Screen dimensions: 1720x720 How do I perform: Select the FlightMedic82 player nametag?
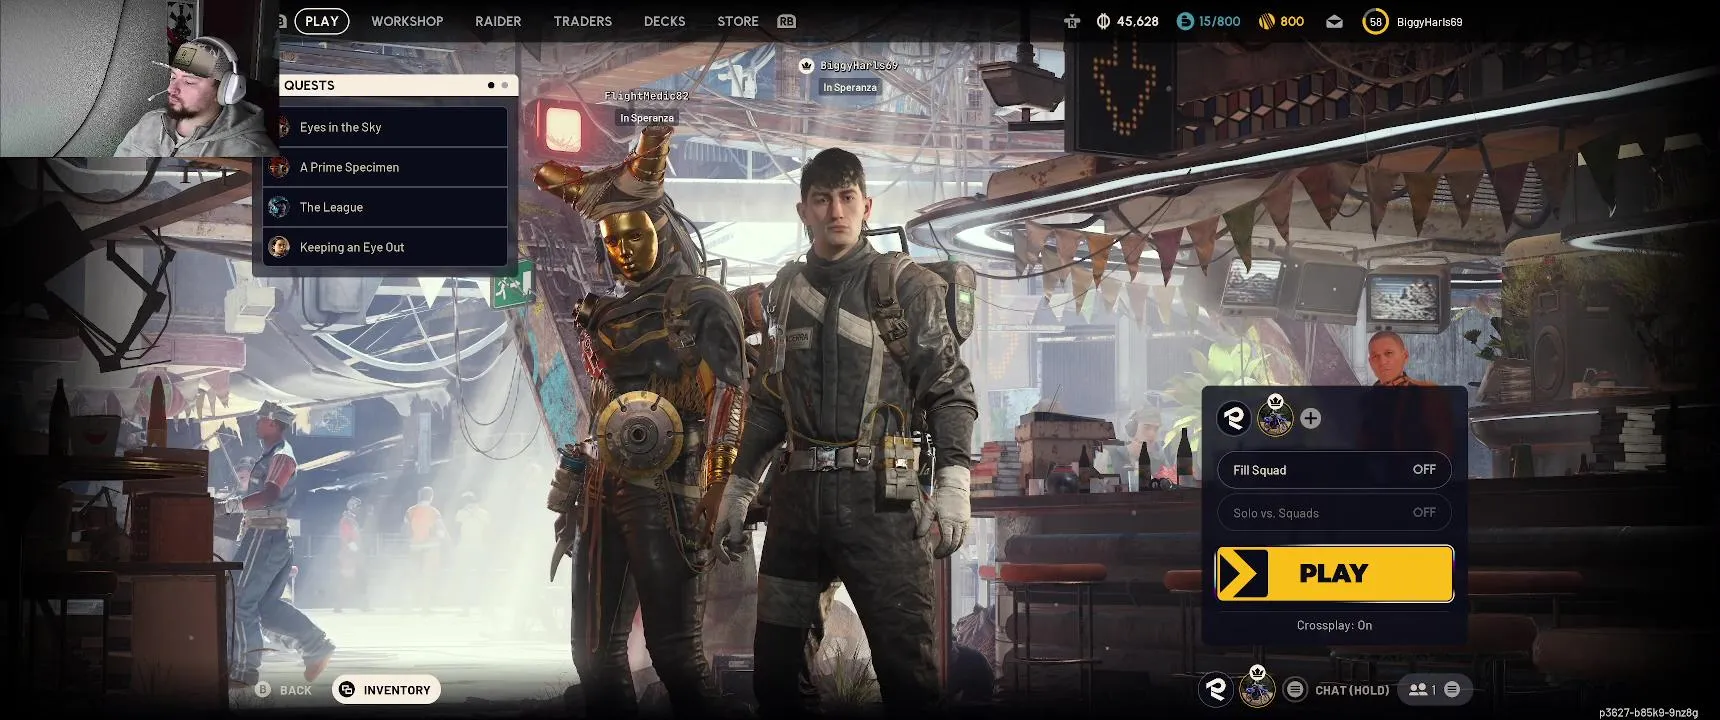click(x=646, y=96)
